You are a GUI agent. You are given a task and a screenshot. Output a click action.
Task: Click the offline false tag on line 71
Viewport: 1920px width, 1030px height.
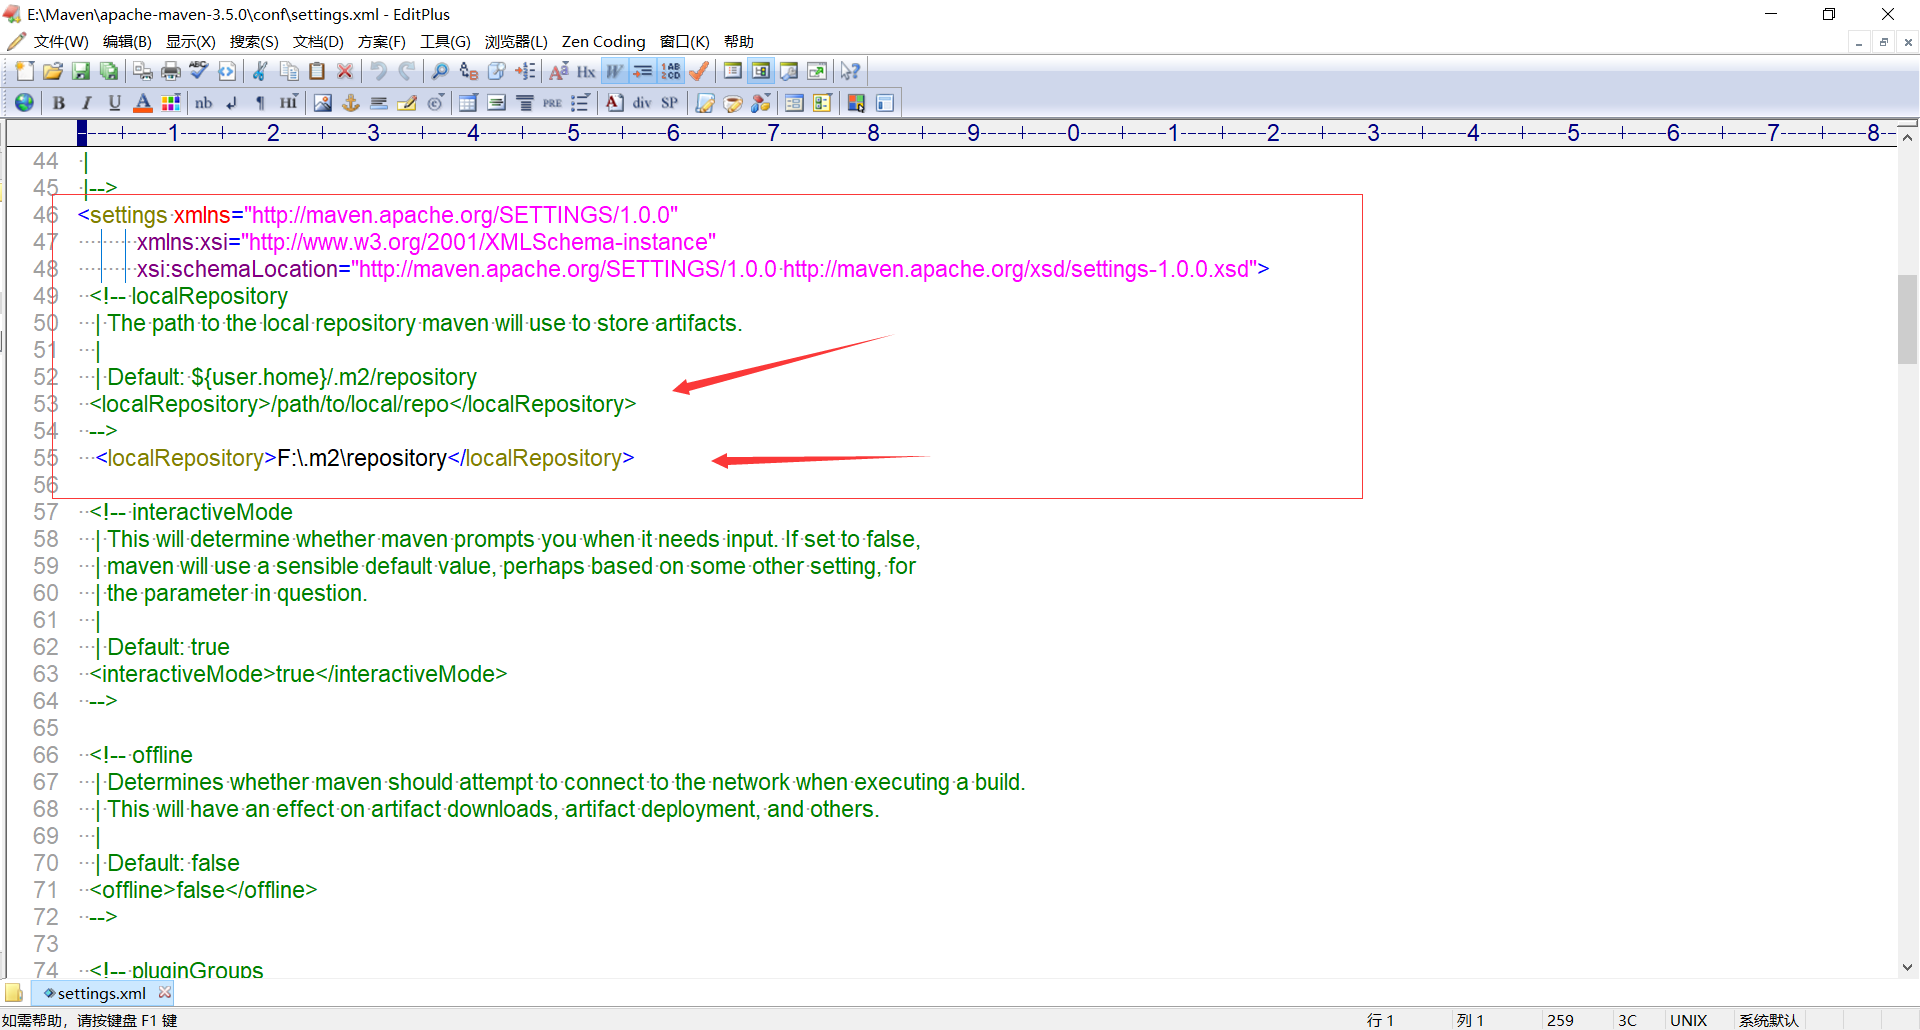(x=203, y=890)
